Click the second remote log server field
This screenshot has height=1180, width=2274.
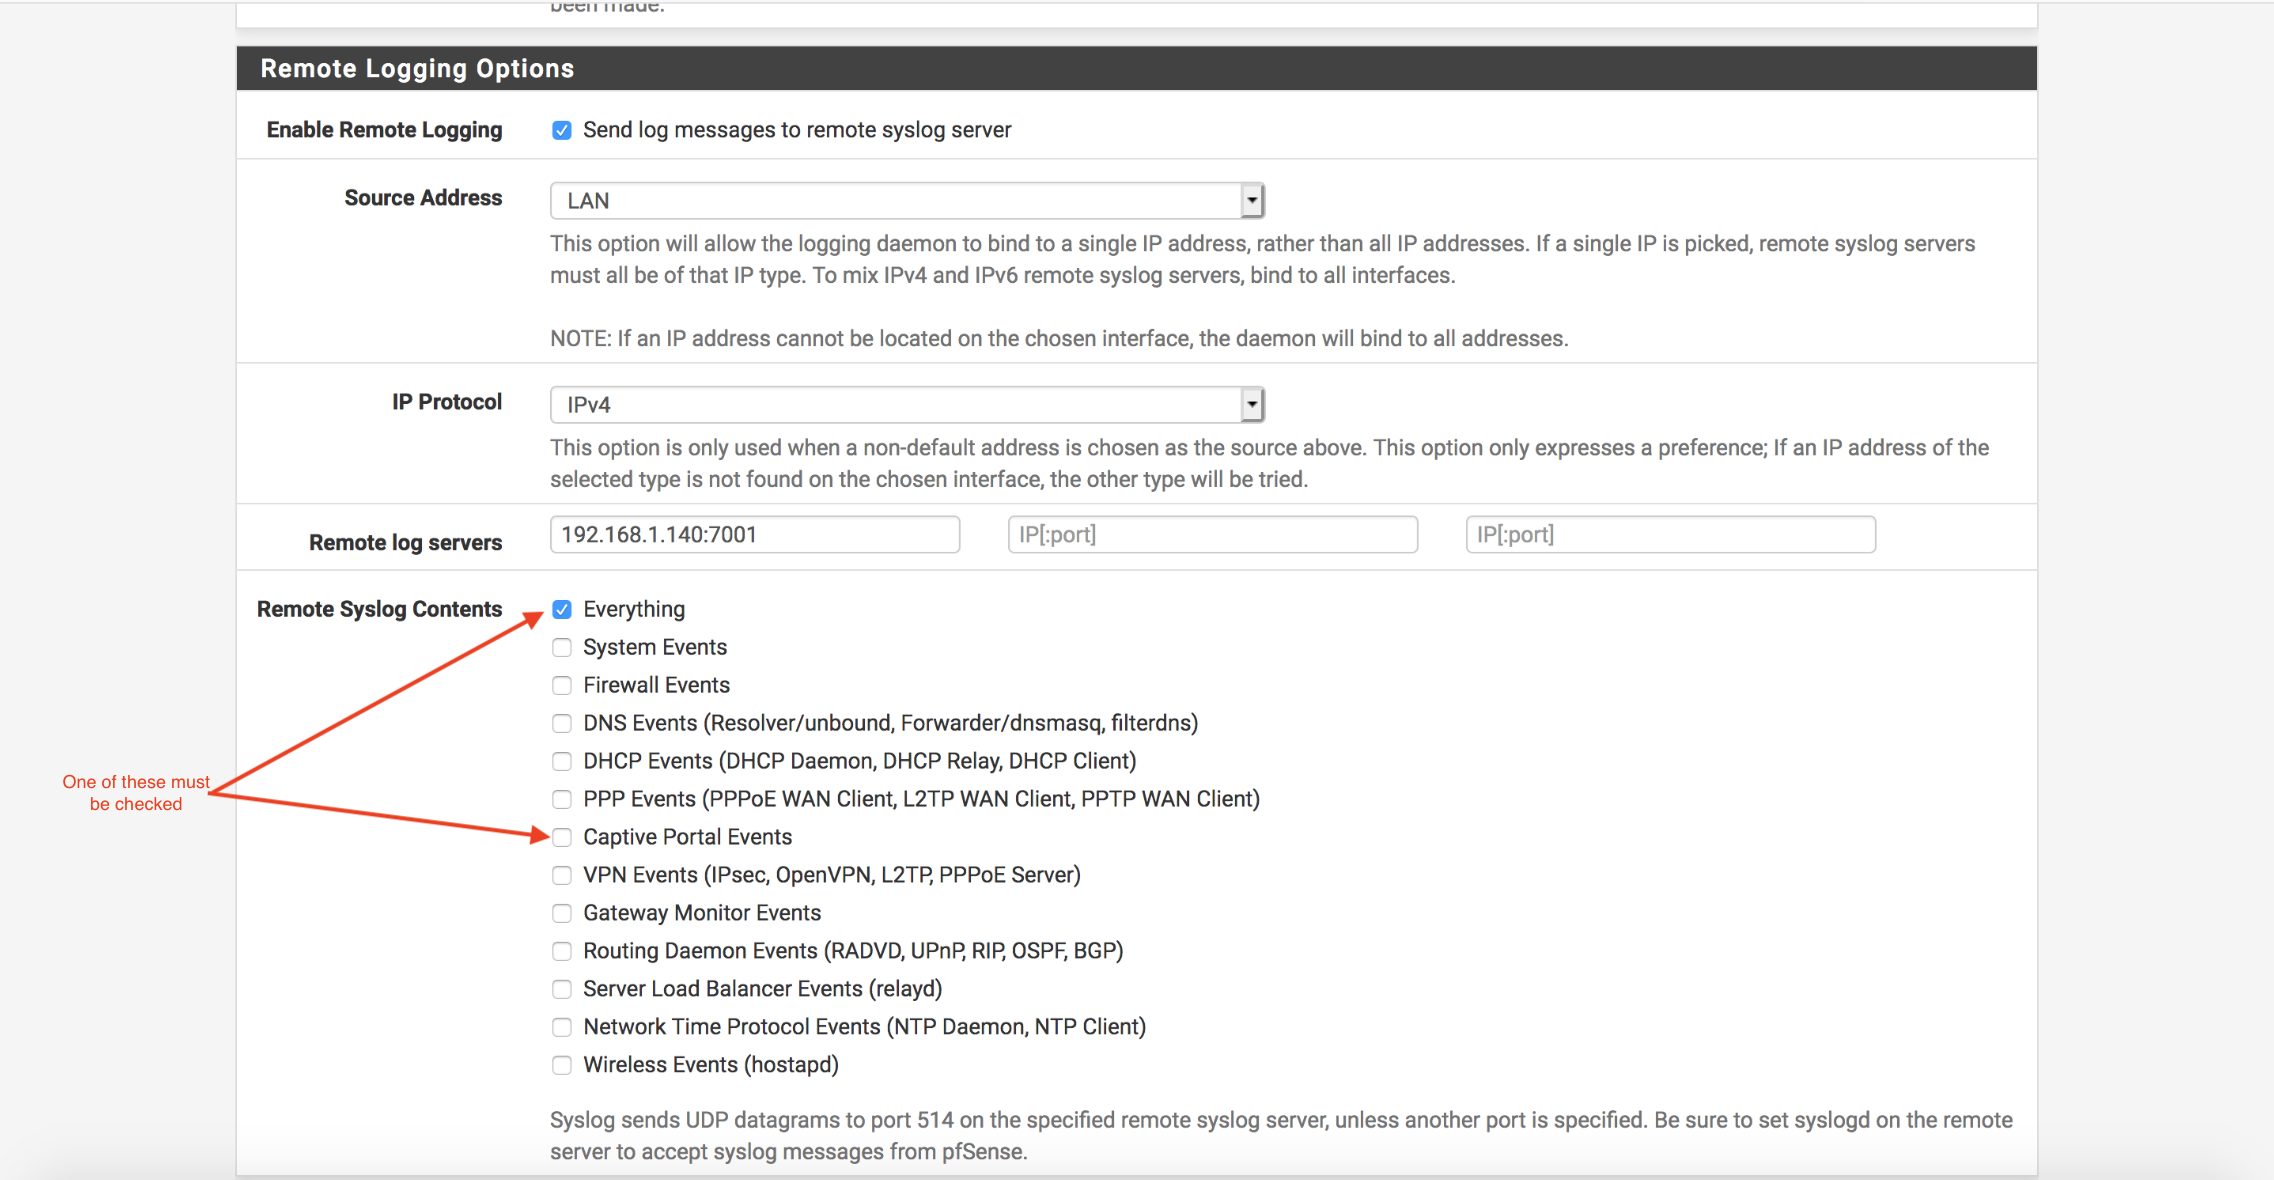point(1213,534)
